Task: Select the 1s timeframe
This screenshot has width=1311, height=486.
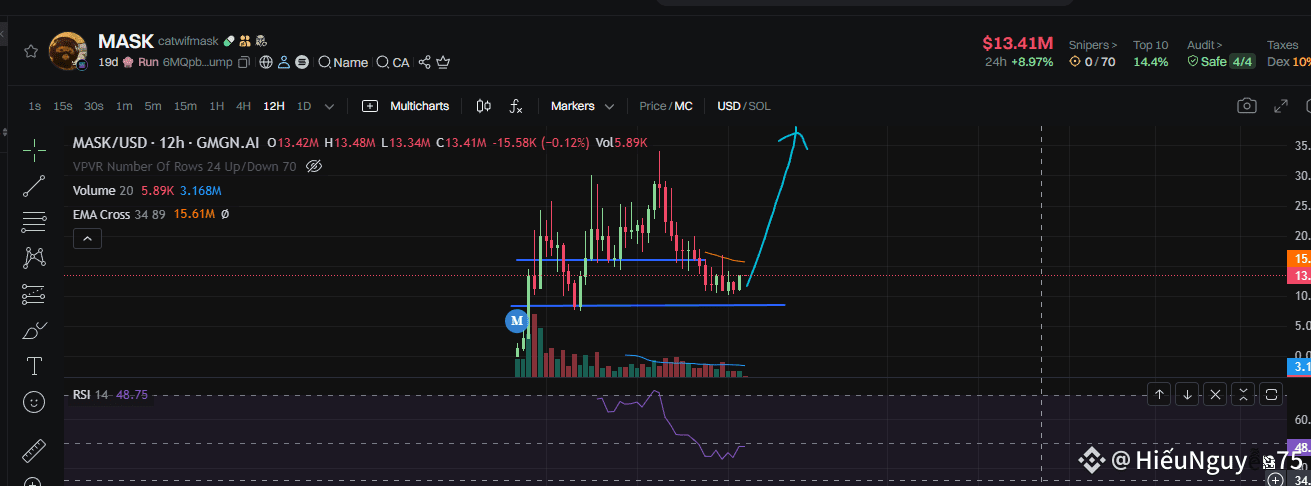Action: [35, 106]
